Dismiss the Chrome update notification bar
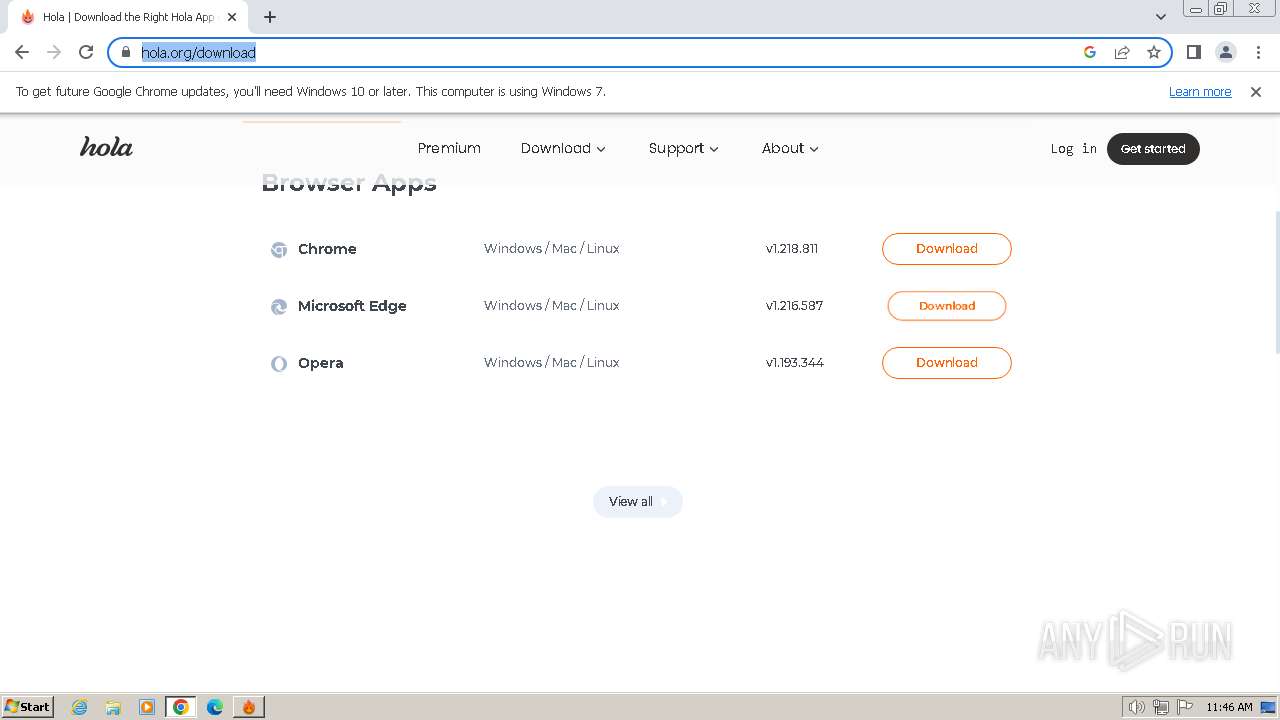Viewport: 1280px width, 720px height. [1256, 91]
